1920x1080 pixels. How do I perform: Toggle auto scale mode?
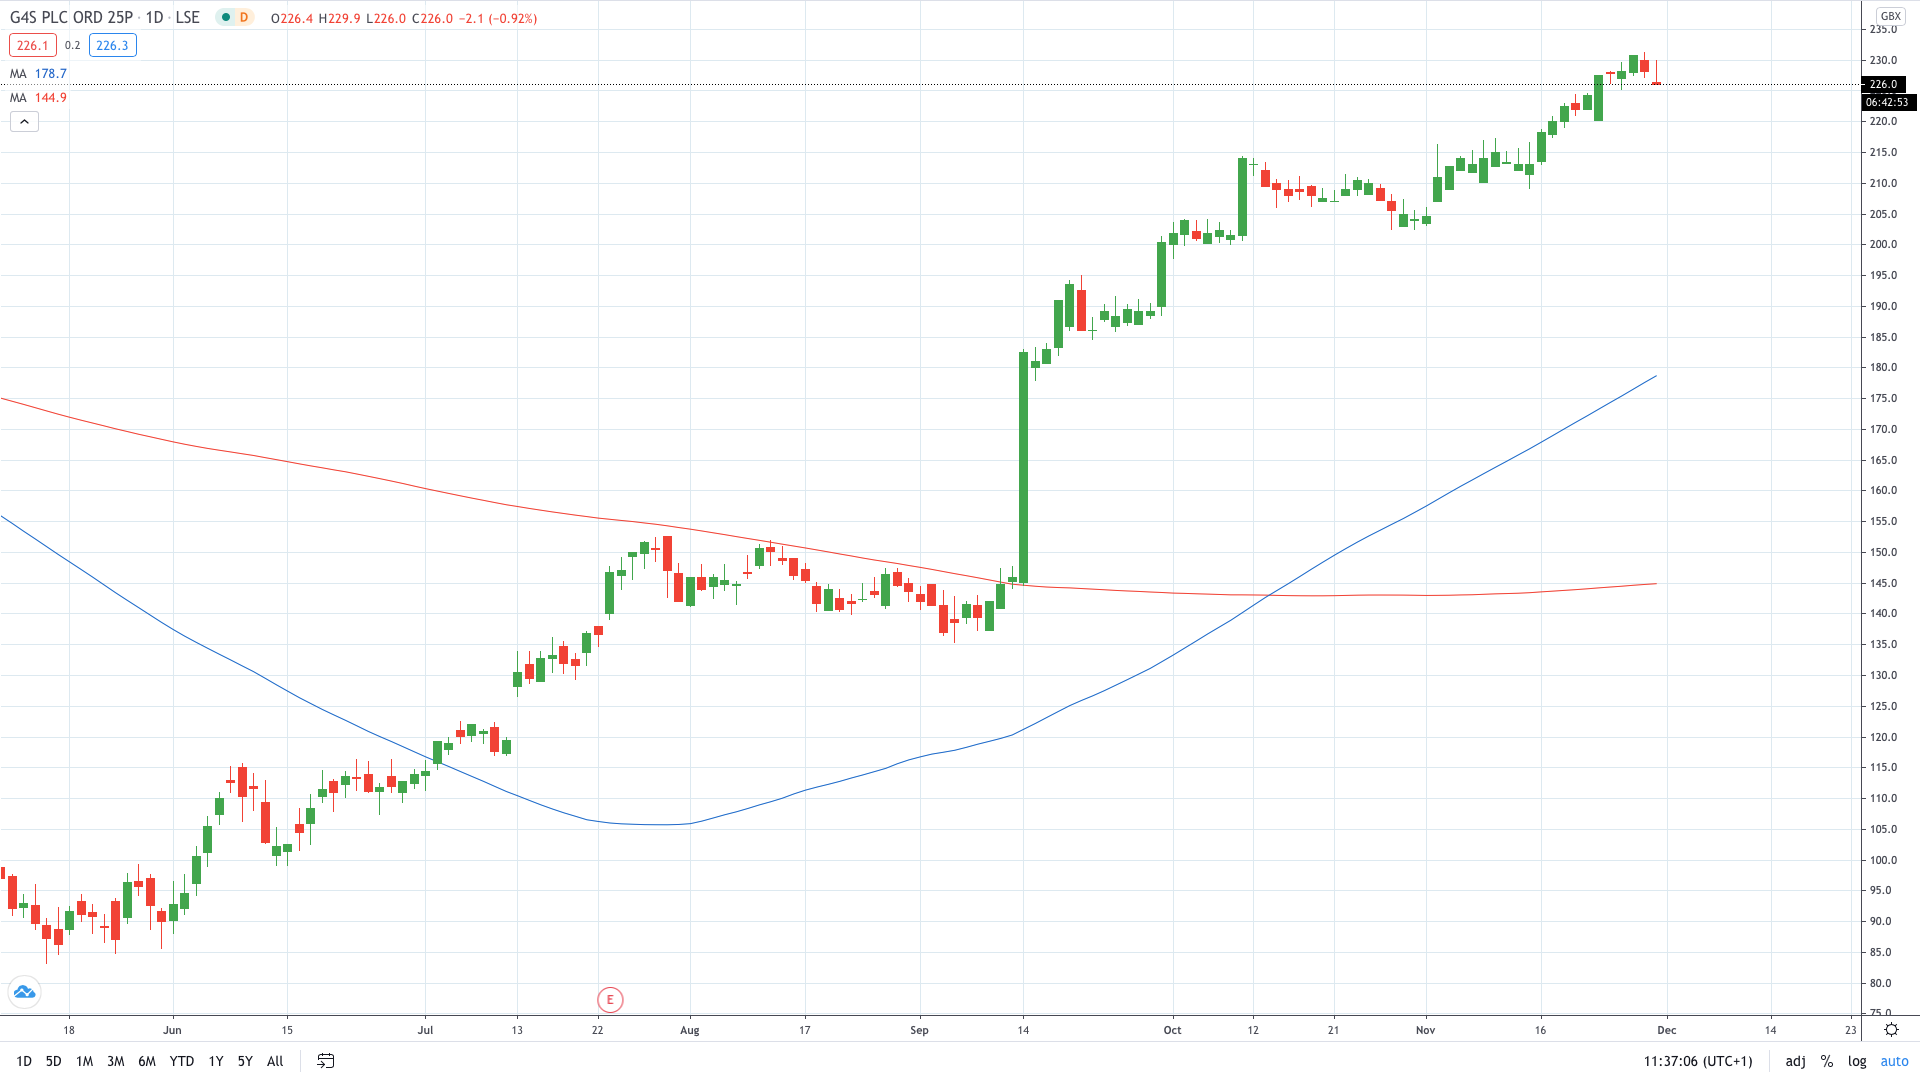point(1894,1061)
